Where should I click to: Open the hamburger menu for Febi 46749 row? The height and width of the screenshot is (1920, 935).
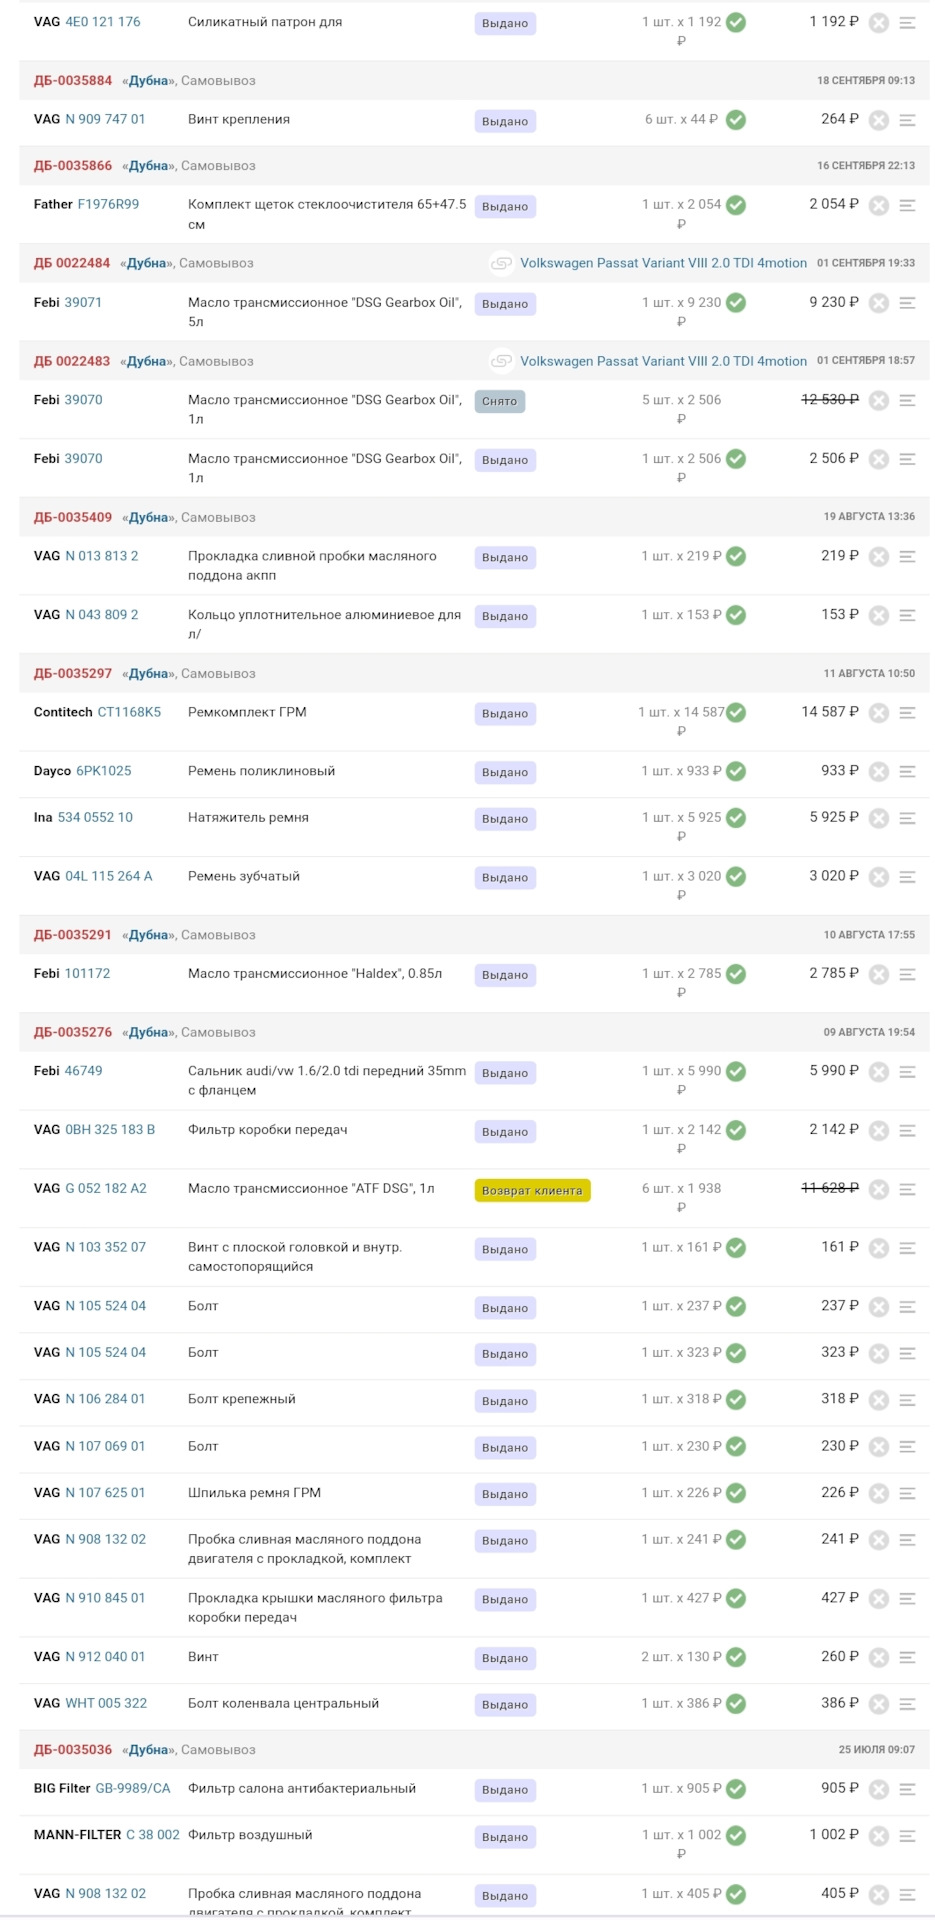(x=907, y=1072)
